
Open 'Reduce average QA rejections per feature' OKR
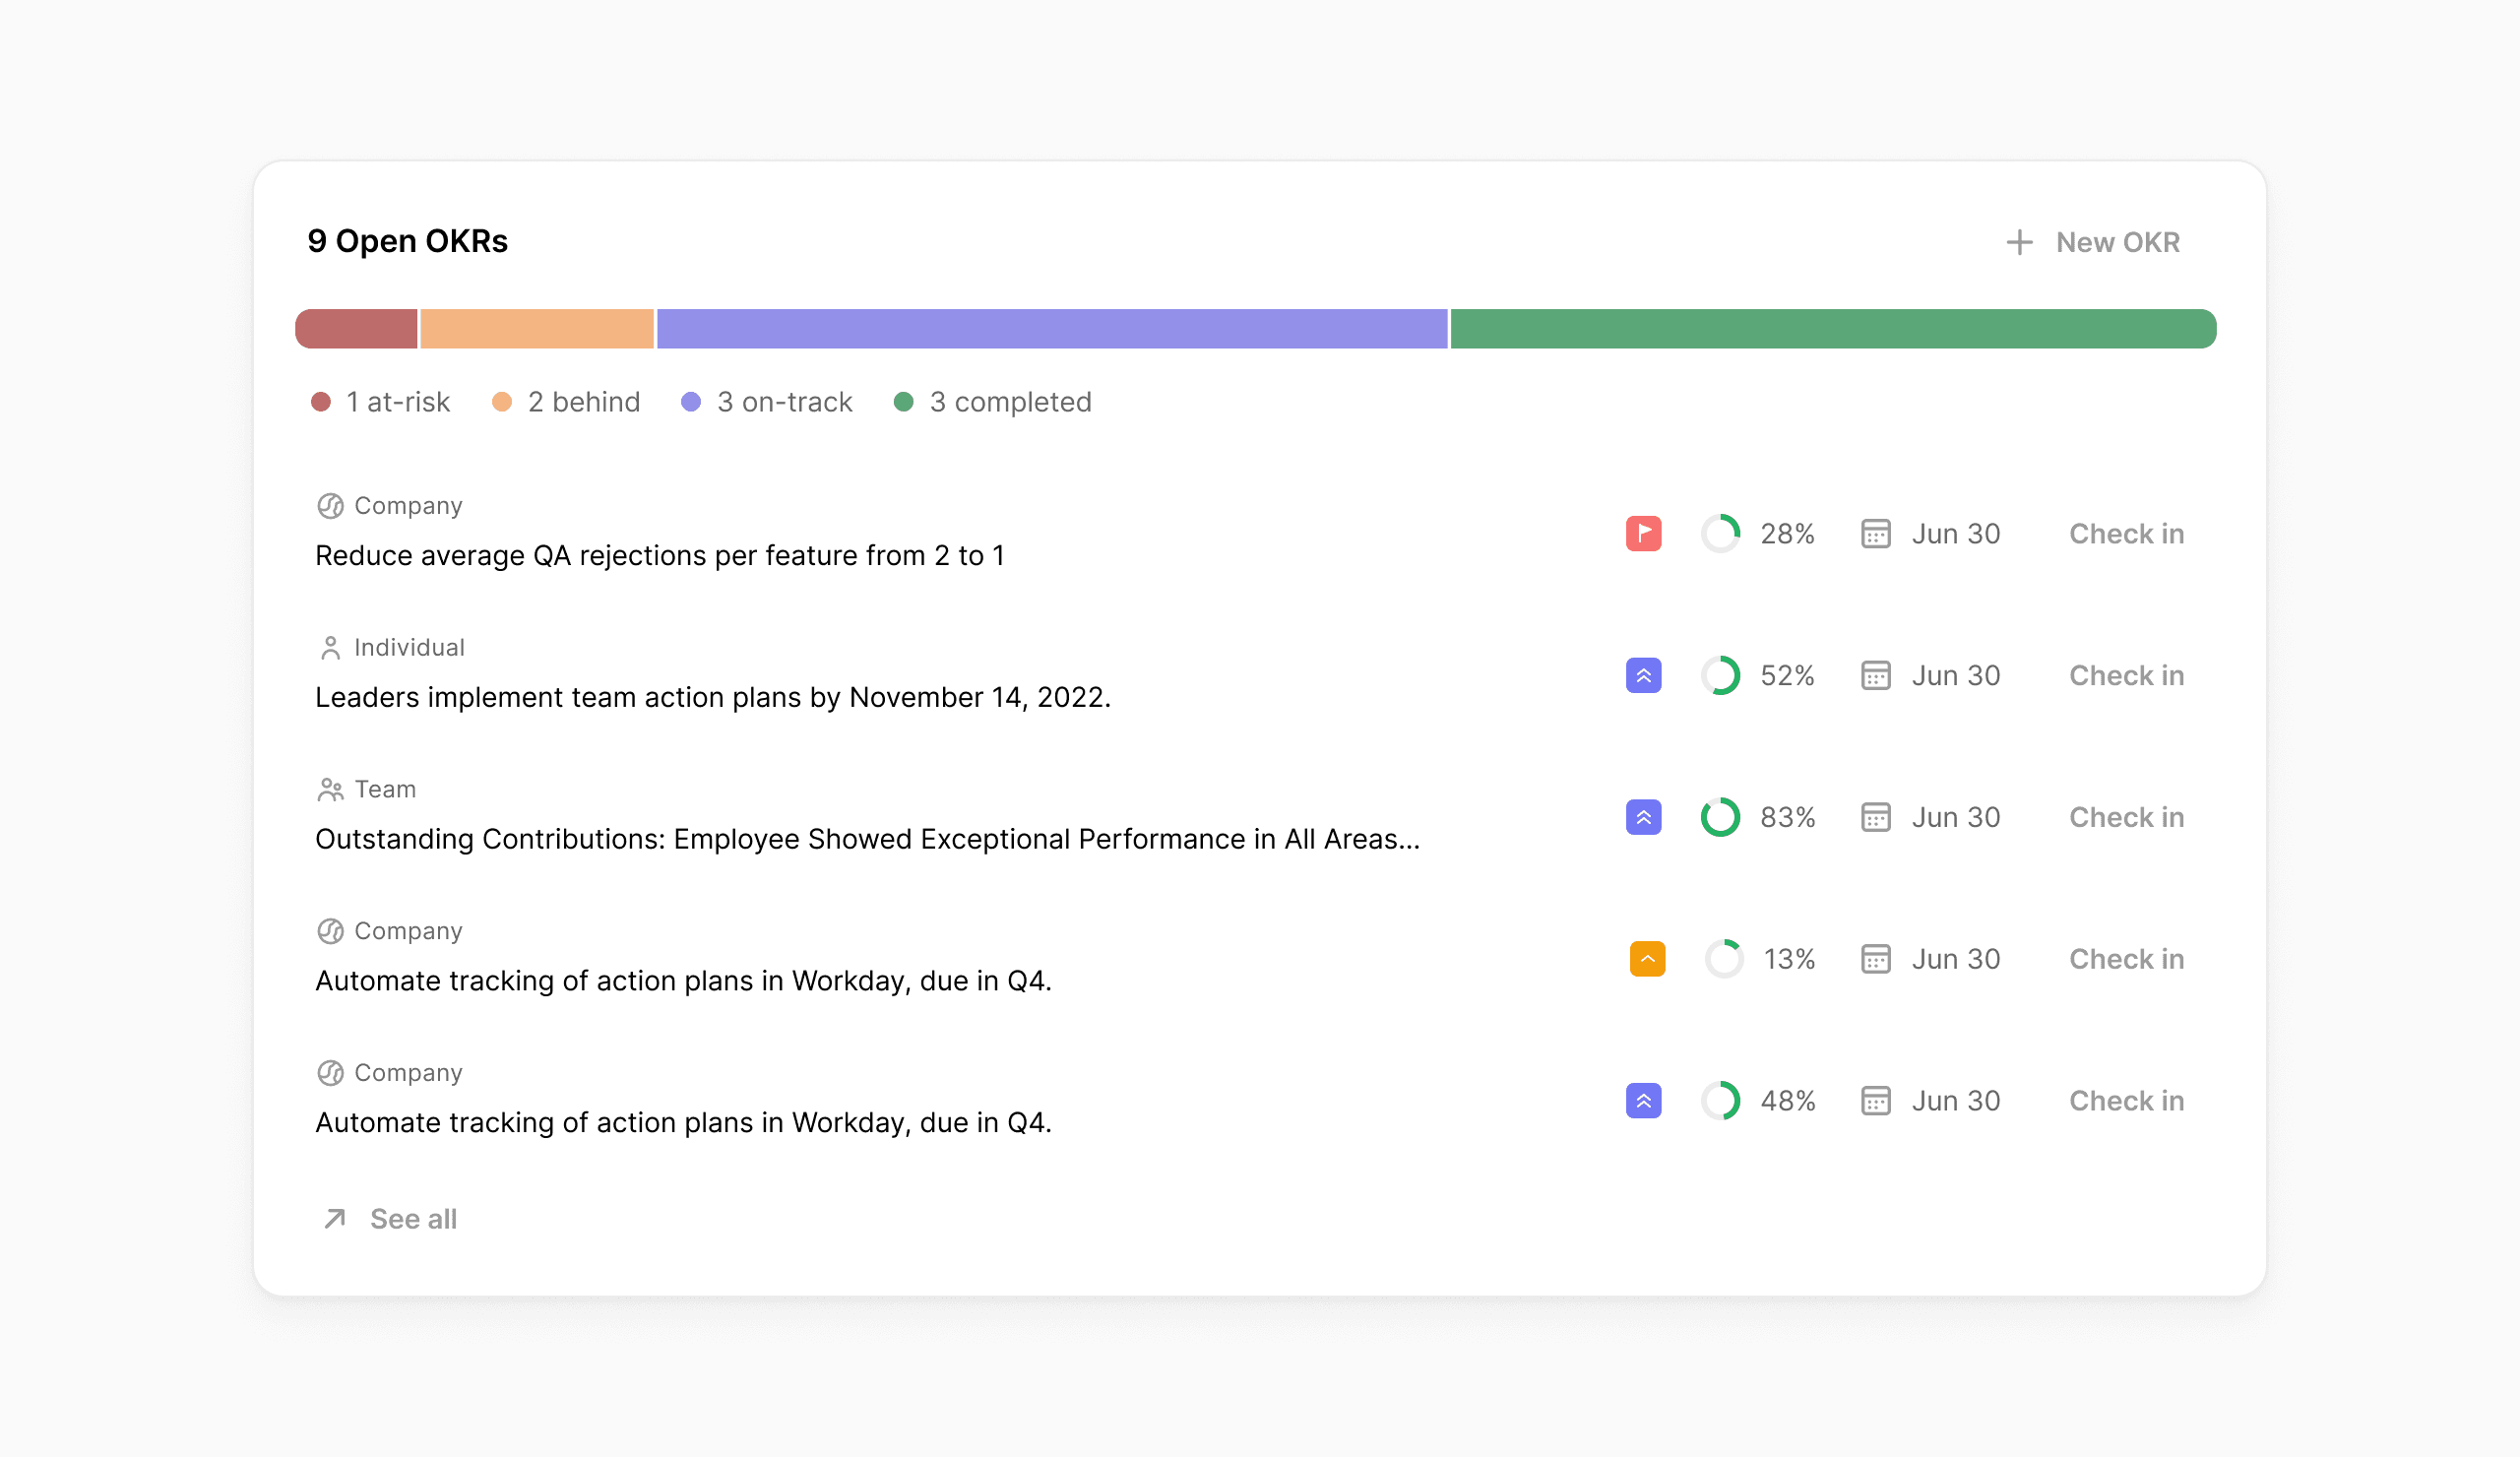(660, 556)
